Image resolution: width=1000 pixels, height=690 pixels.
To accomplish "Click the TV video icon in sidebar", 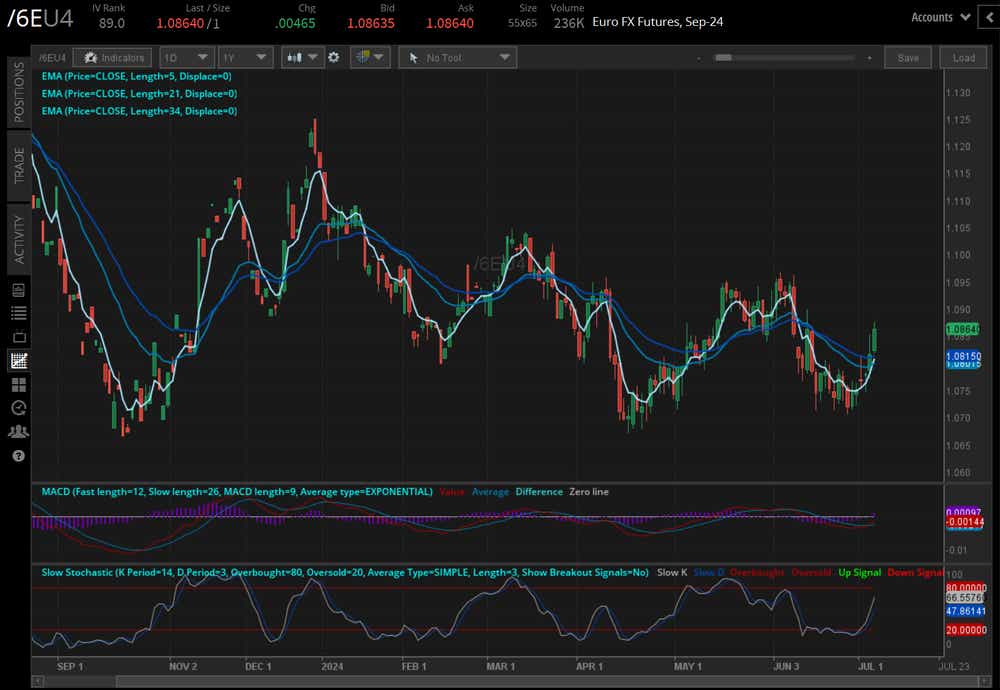I will click(x=18, y=337).
